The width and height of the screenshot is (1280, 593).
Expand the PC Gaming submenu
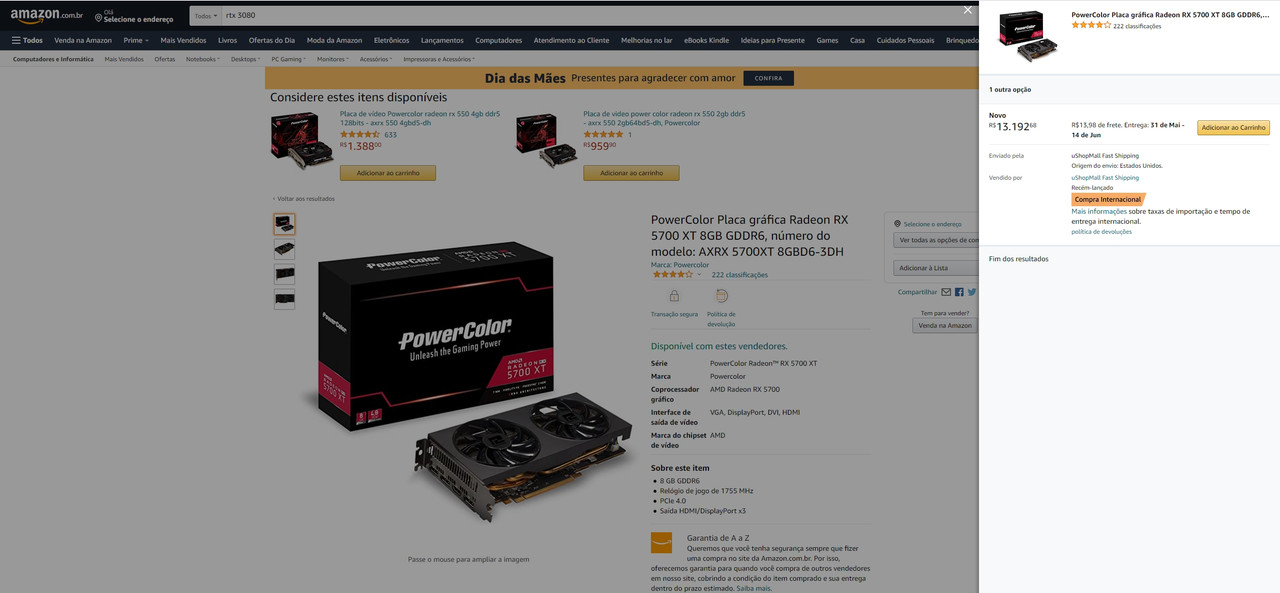click(x=289, y=59)
